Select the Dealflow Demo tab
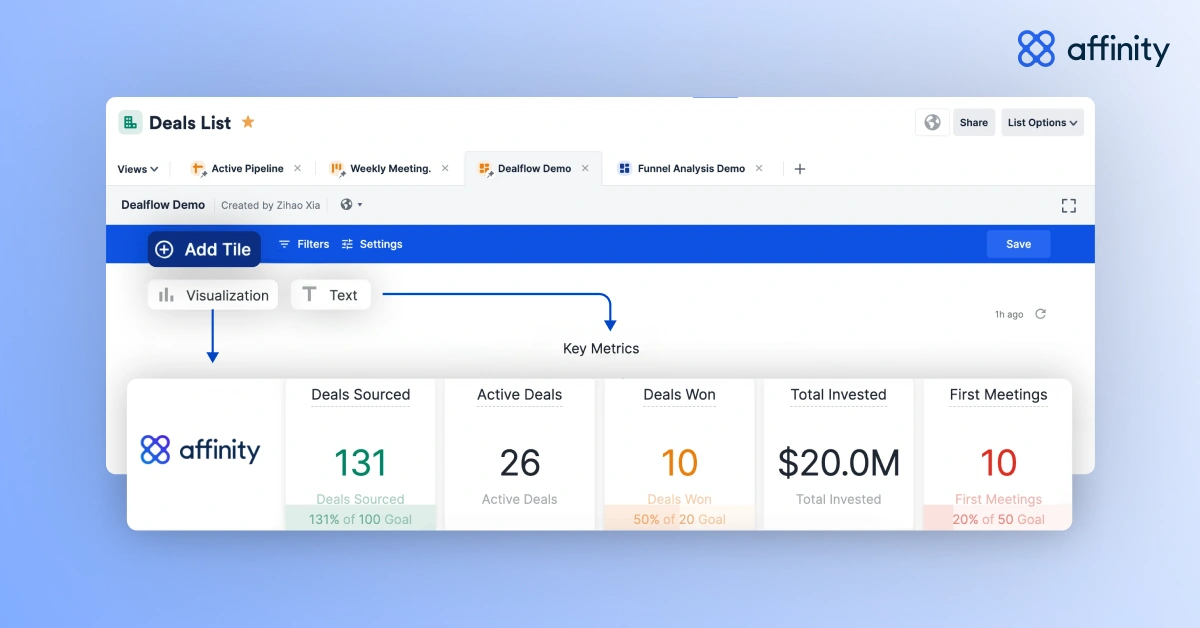Image resolution: width=1200 pixels, height=628 pixels. pyautogui.click(x=534, y=169)
